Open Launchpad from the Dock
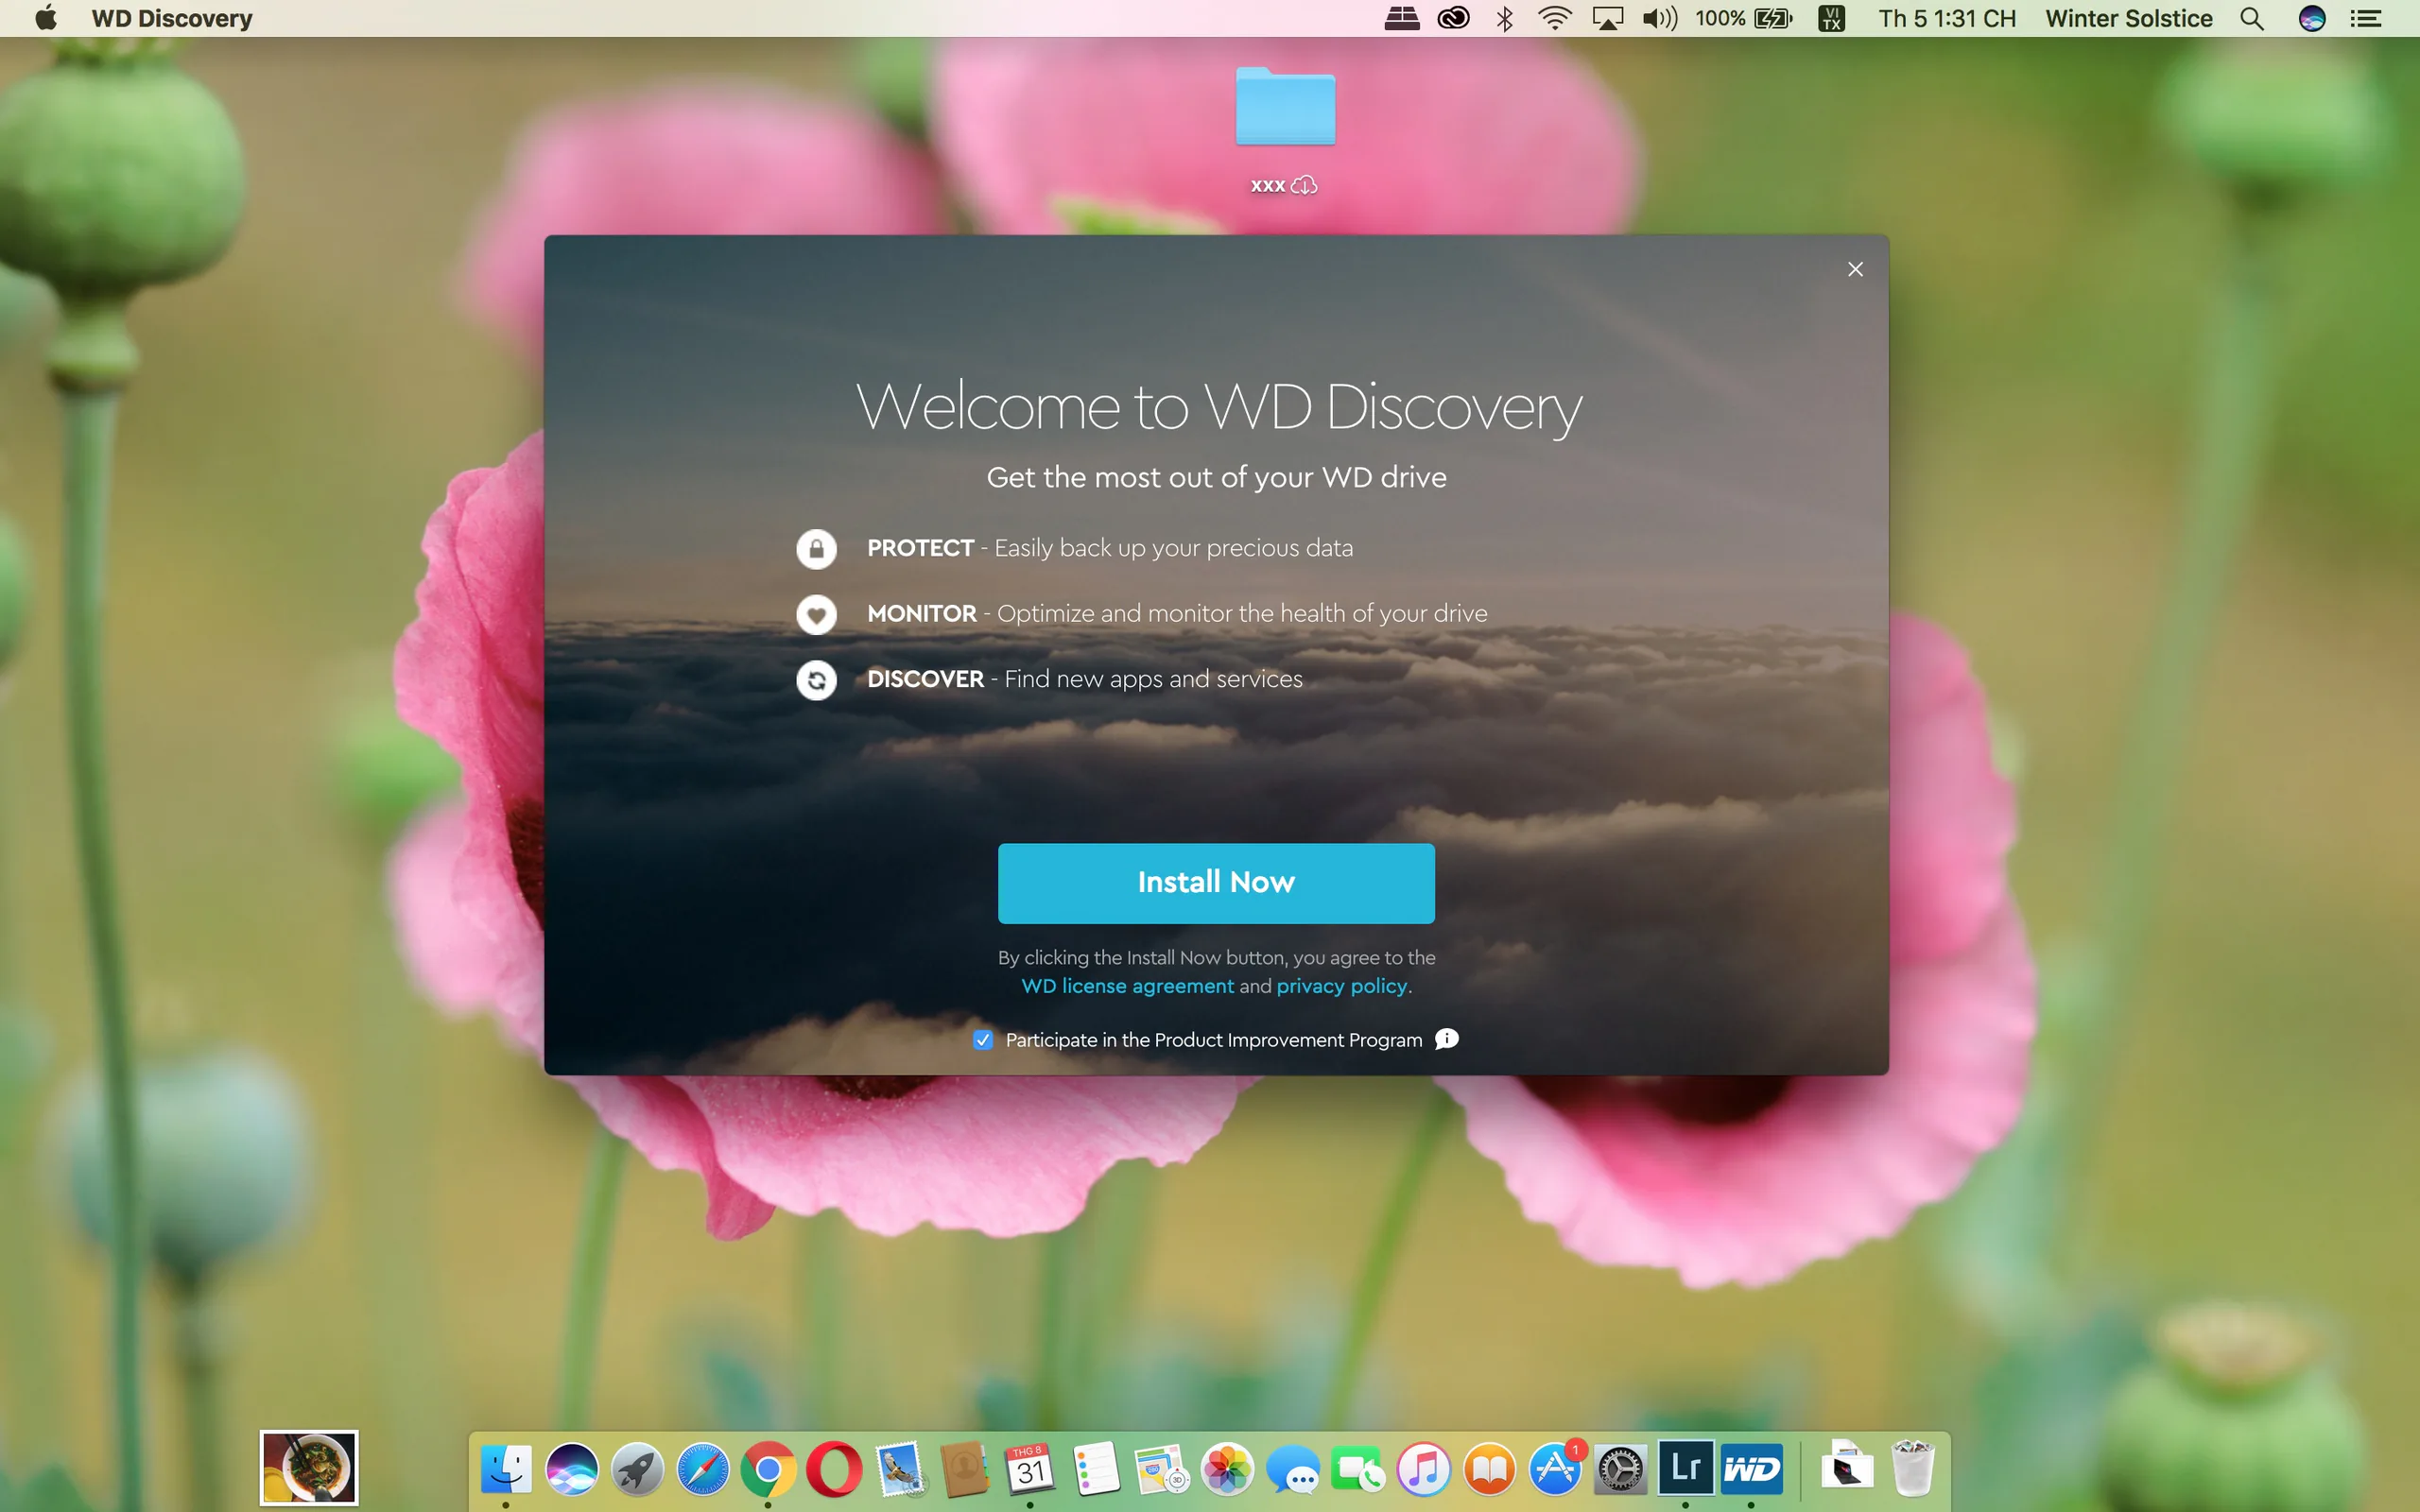This screenshot has height=1512, width=2420. pos(637,1469)
